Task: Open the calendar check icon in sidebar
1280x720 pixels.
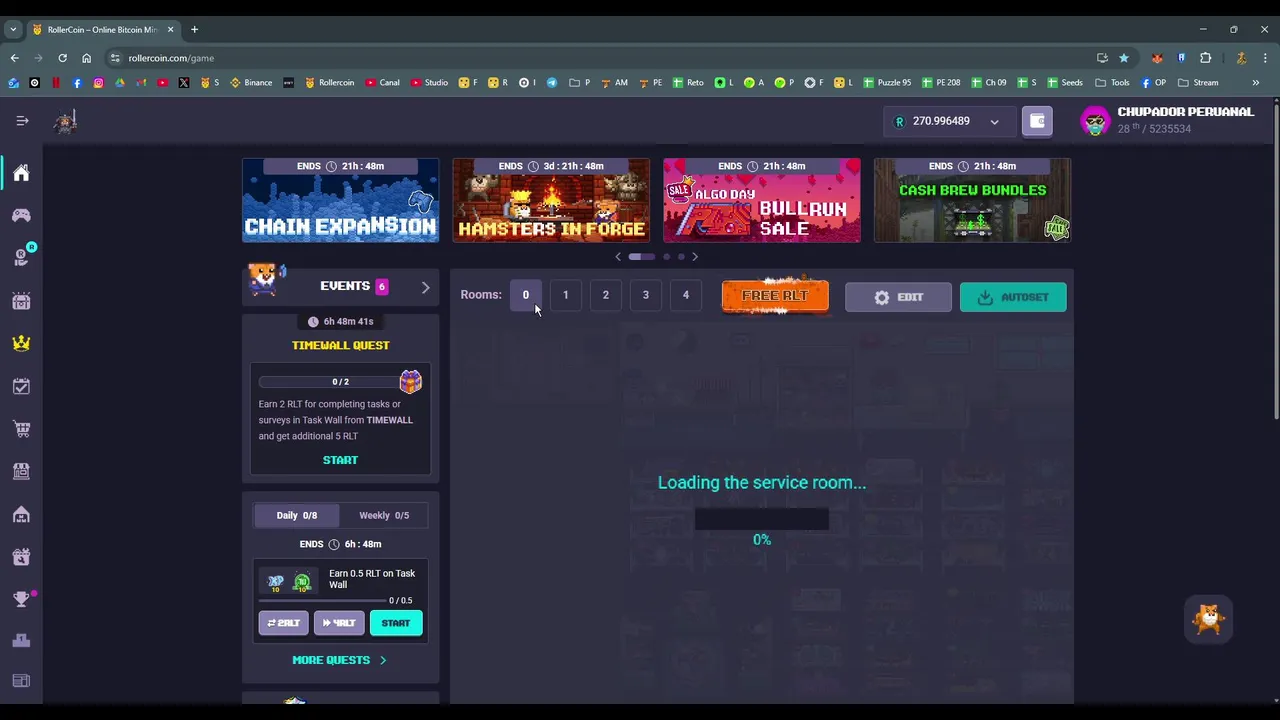Action: (21, 386)
